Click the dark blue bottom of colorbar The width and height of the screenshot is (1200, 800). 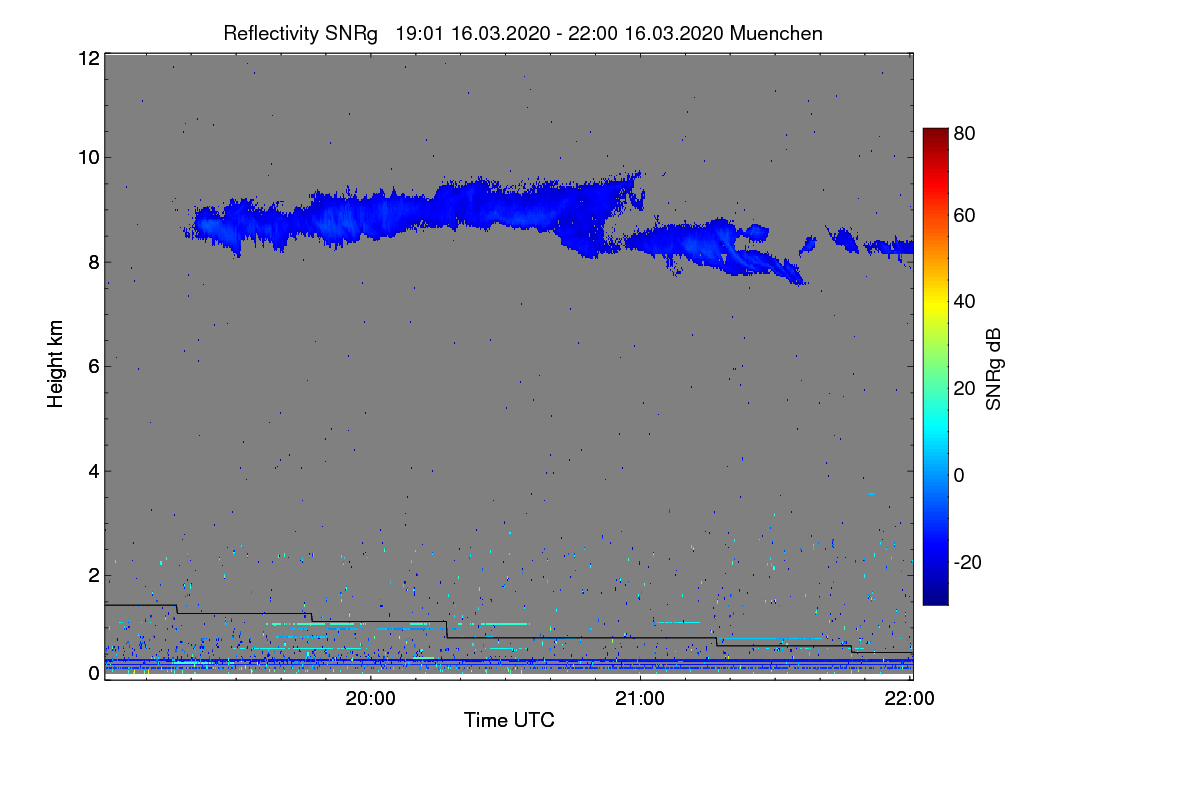pos(935,596)
